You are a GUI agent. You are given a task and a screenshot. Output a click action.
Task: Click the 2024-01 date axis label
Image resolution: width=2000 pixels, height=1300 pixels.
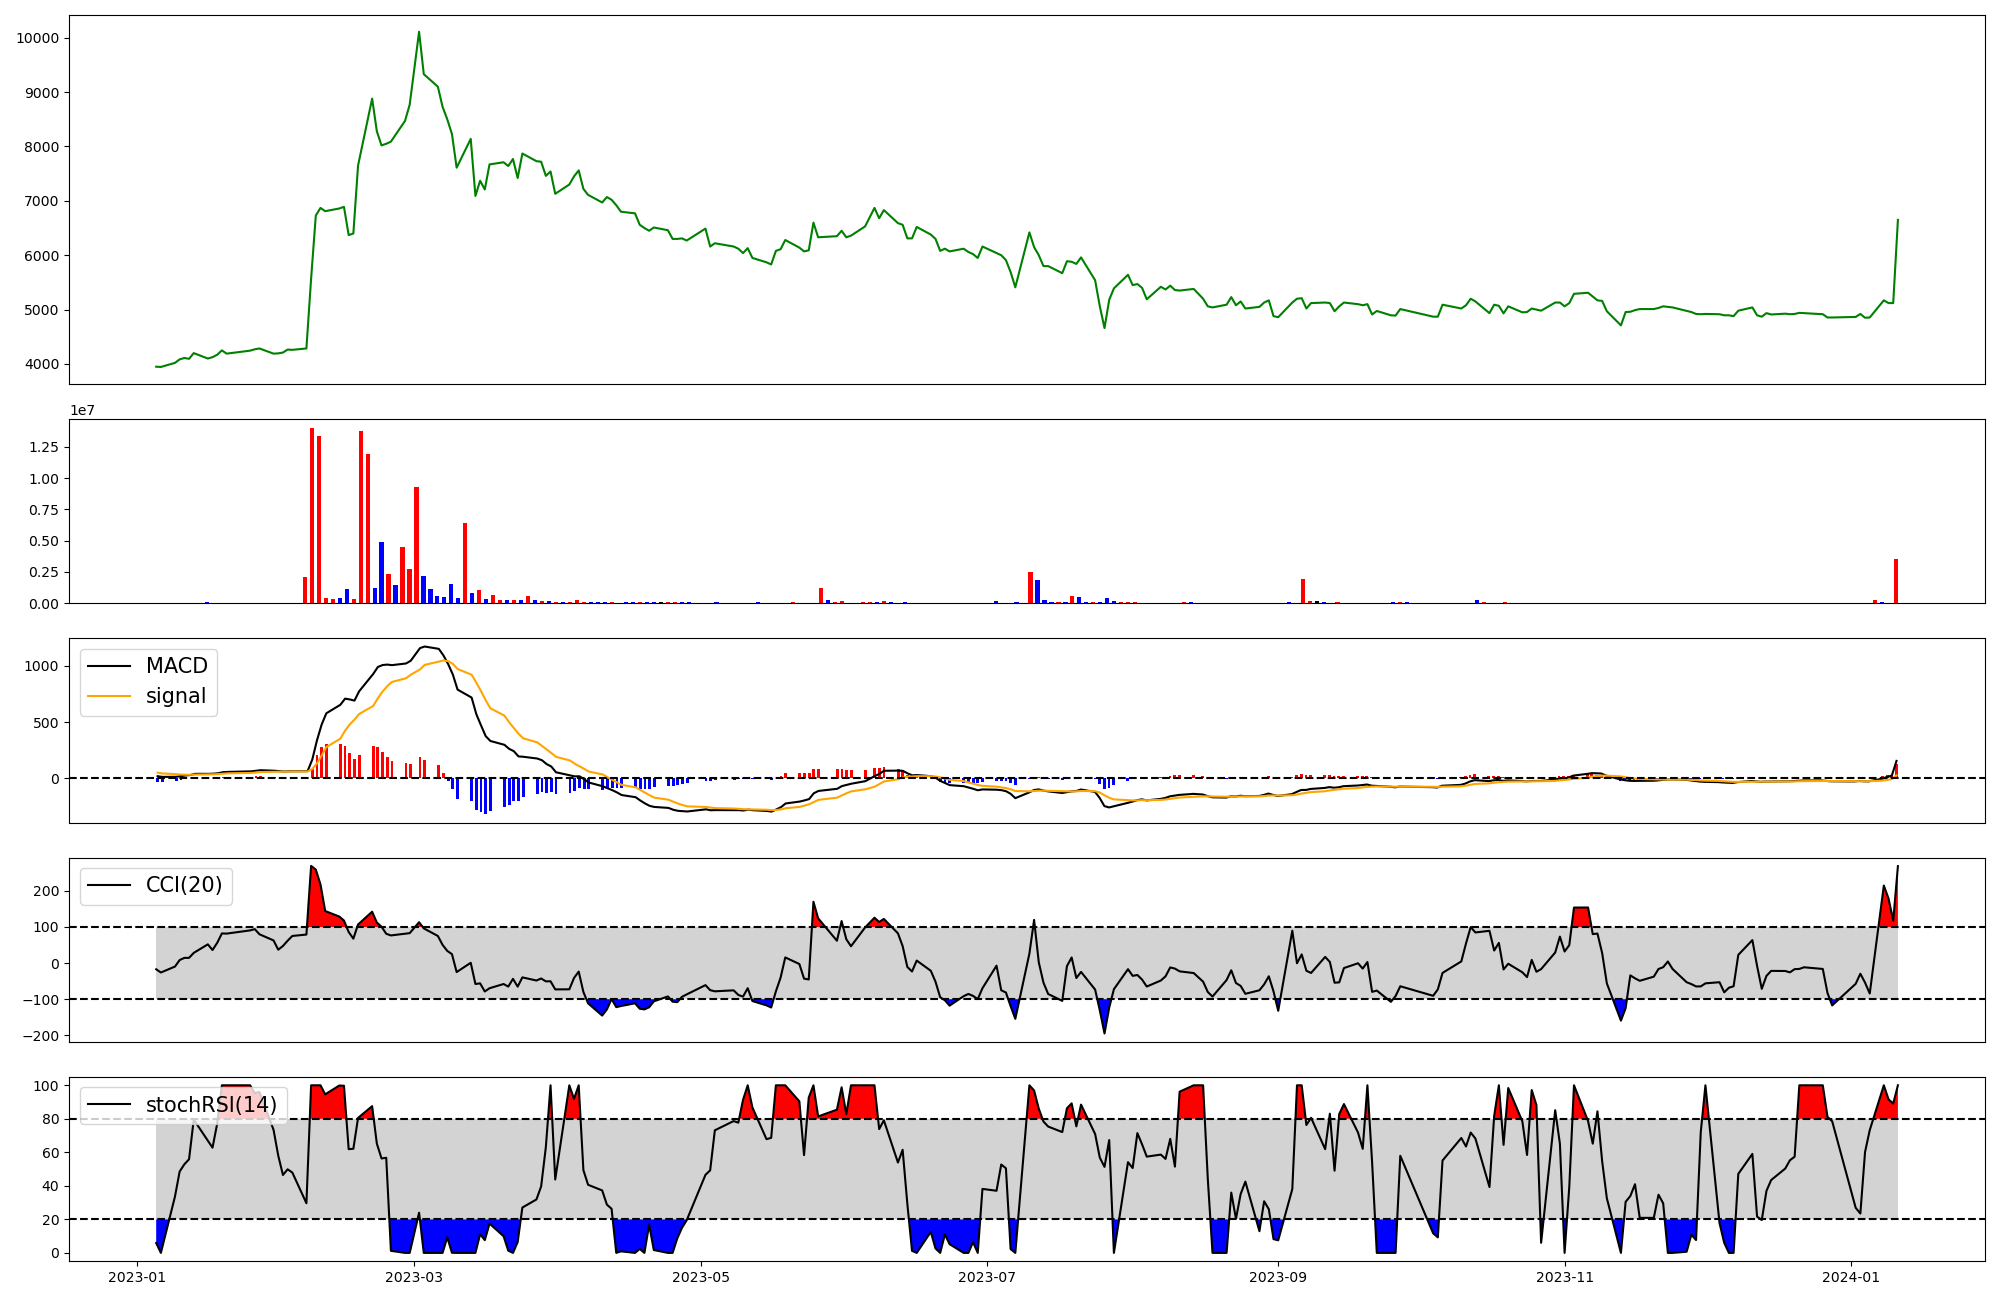pyautogui.click(x=1851, y=1277)
